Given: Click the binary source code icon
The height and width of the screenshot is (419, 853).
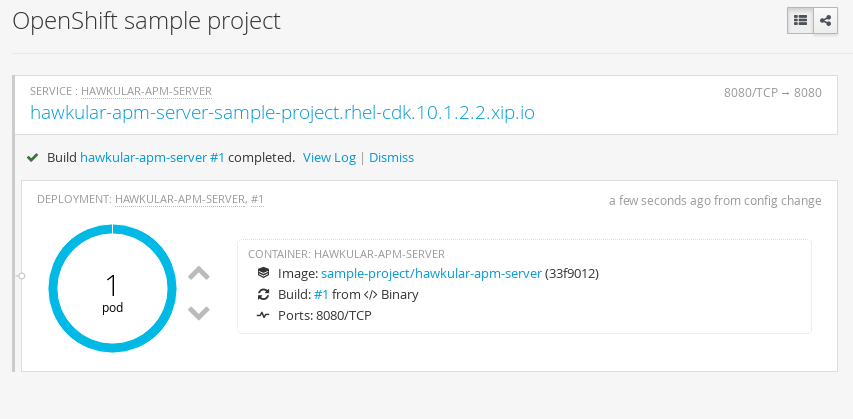Looking at the screenshot, I should pyautogui.click(x=370, y=295).
